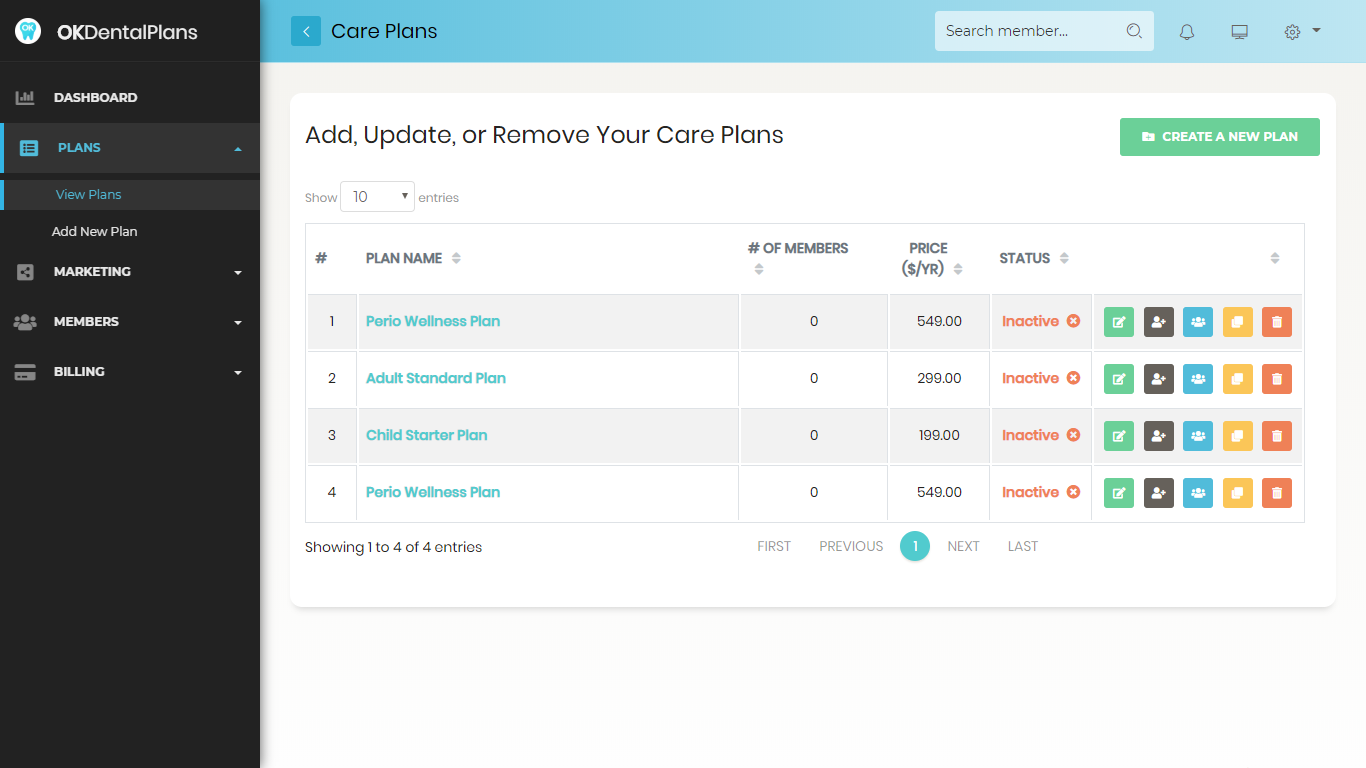Open the settings gear menu

(1302, 32)
